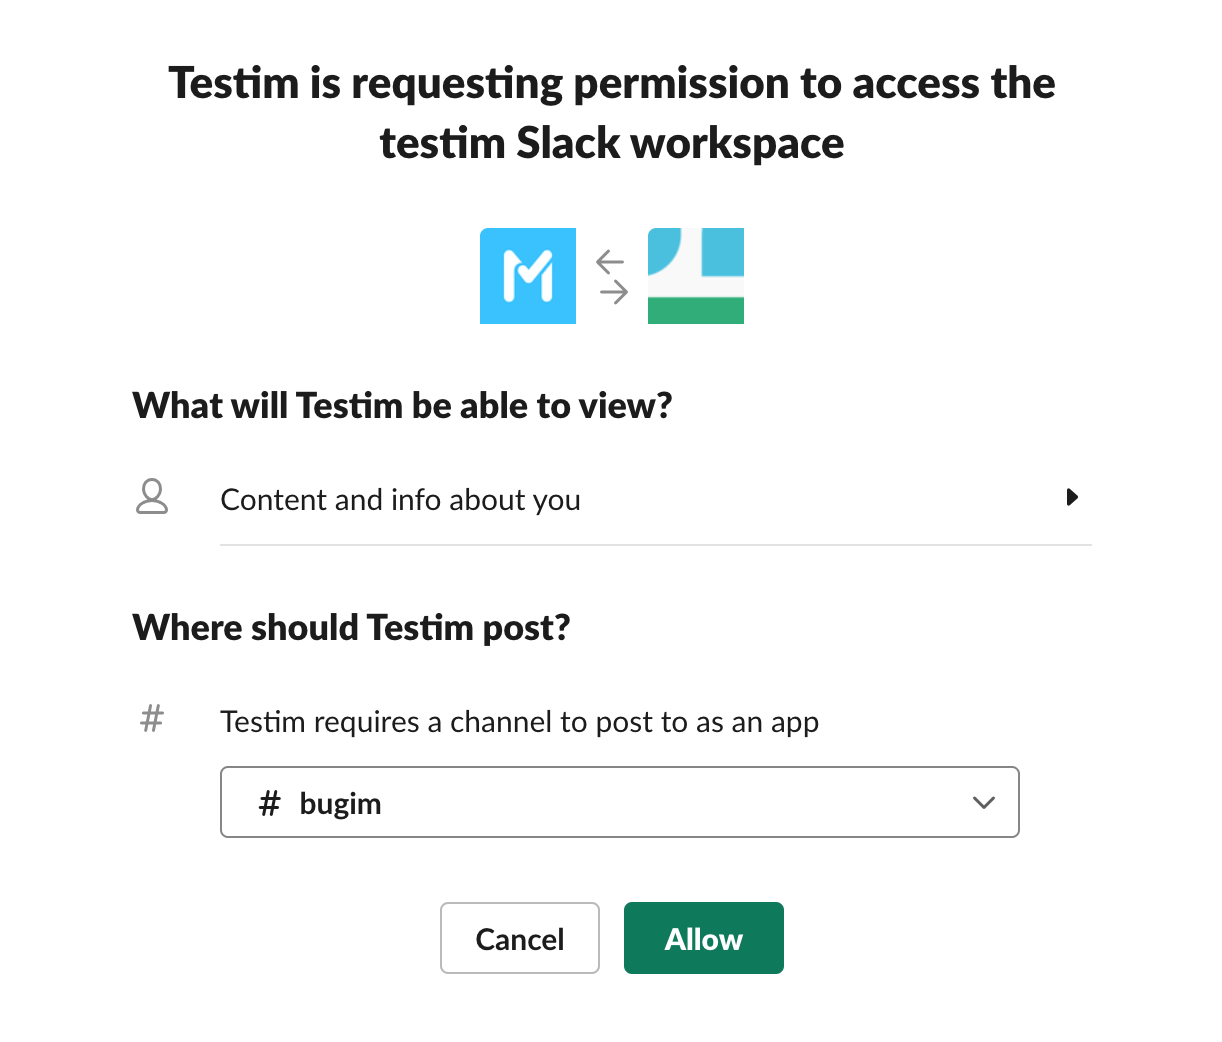Expand Content and info about you triangle

tap(1072, 497)
